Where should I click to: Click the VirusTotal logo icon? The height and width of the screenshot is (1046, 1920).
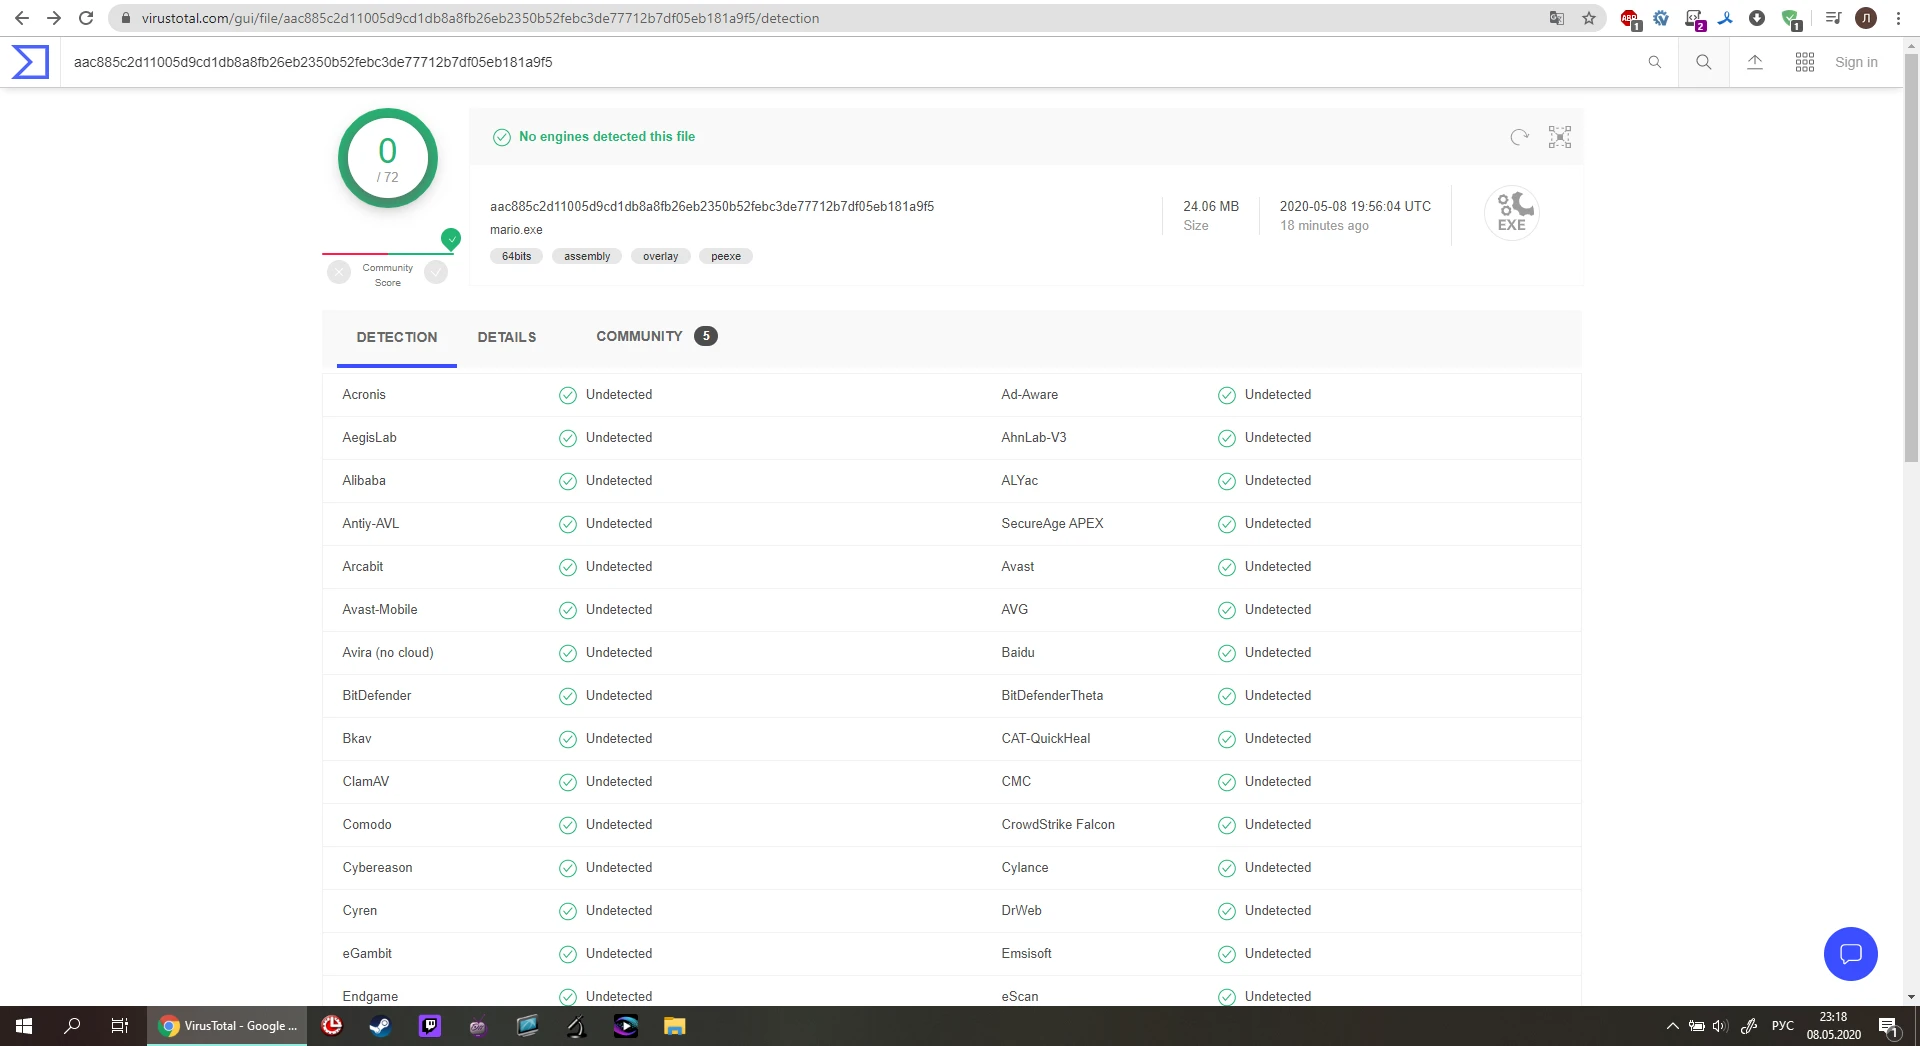30,62
